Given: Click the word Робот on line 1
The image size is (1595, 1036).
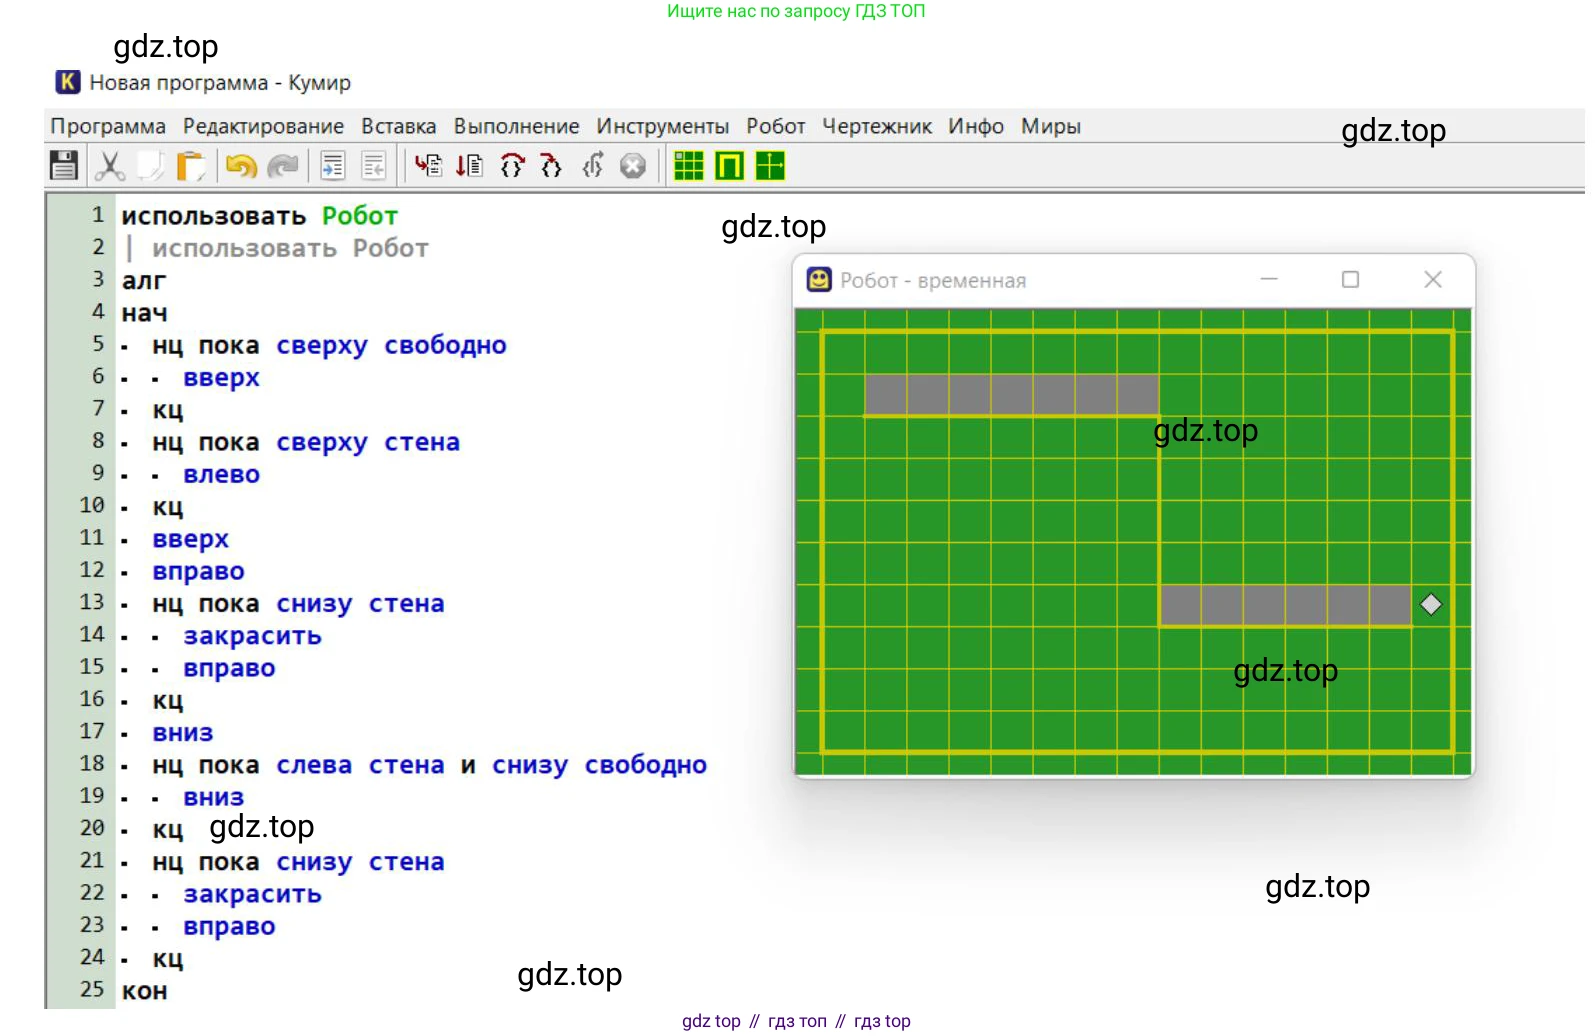Looking at the screenshot, I should pos(360,216).
